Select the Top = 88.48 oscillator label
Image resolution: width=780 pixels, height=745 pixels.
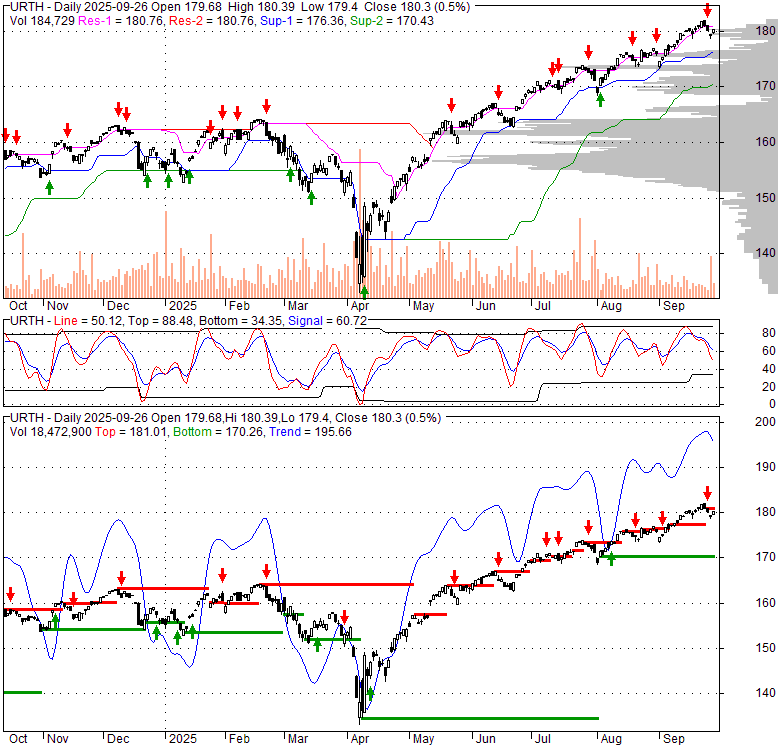coord(159,321)
